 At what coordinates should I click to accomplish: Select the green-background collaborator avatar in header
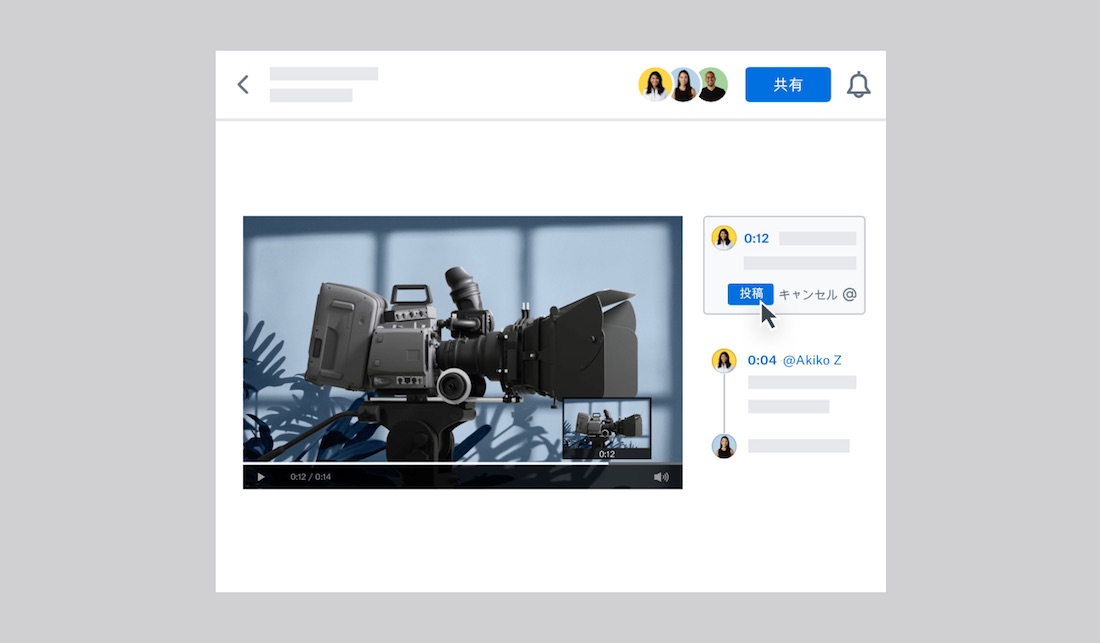[x=712, y=85]
